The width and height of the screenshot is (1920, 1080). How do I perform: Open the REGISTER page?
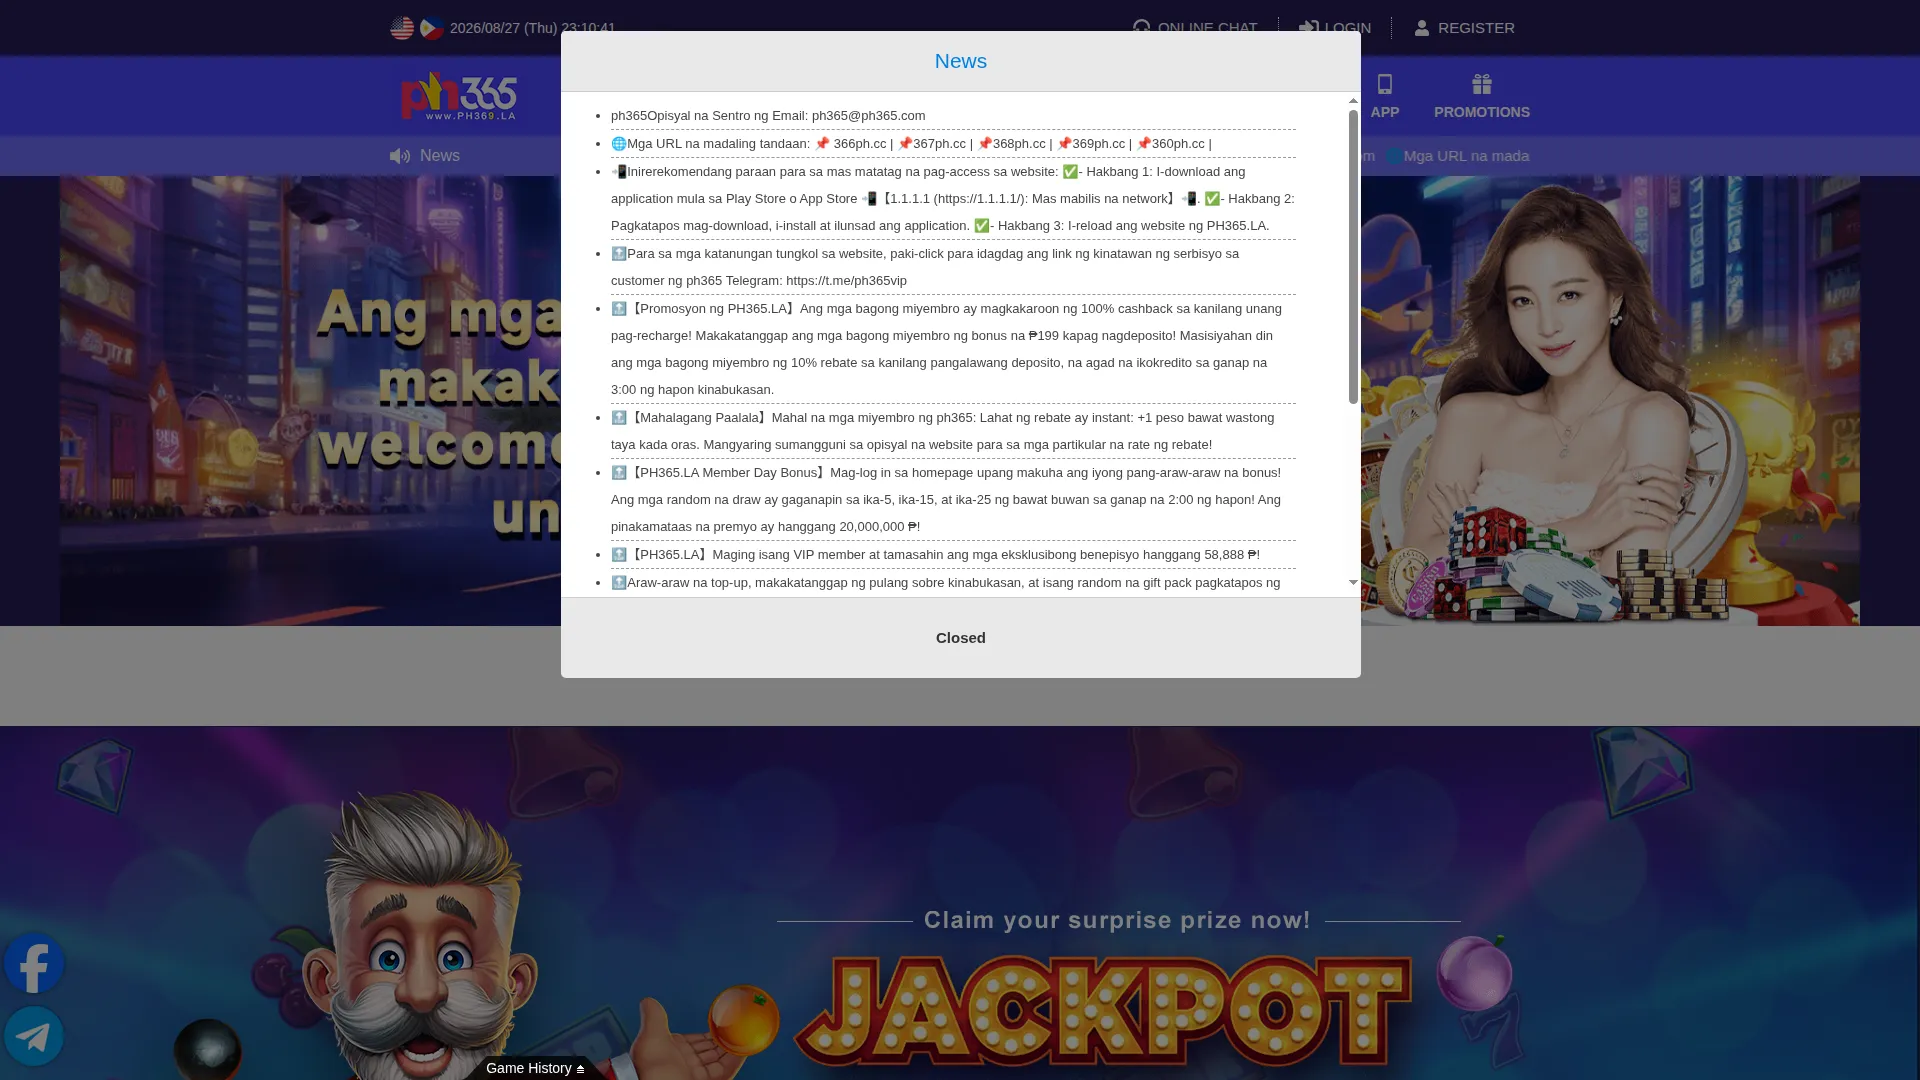tap(1464, 28)
